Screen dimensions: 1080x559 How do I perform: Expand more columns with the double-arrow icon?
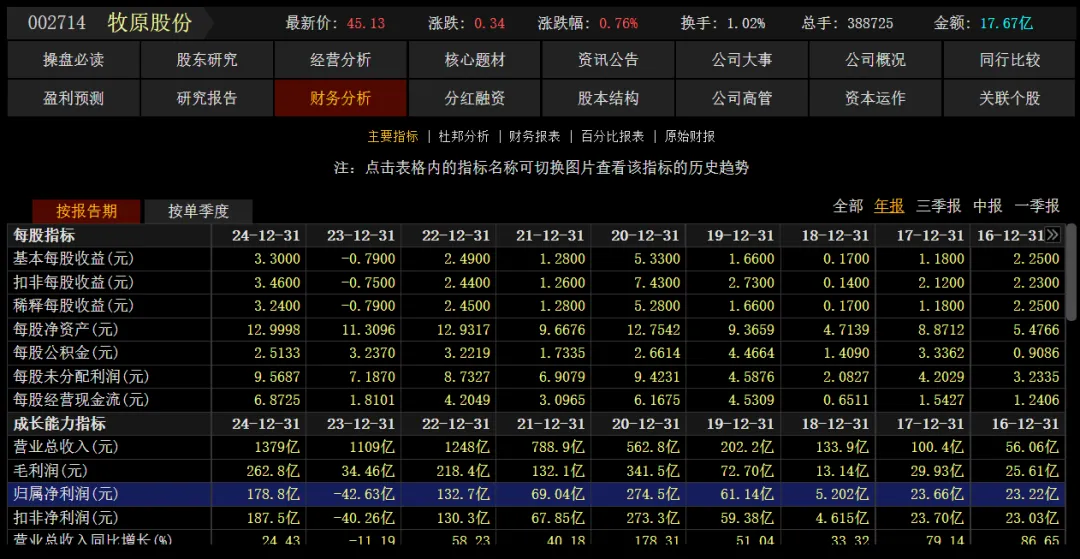tap(1052, 235)
